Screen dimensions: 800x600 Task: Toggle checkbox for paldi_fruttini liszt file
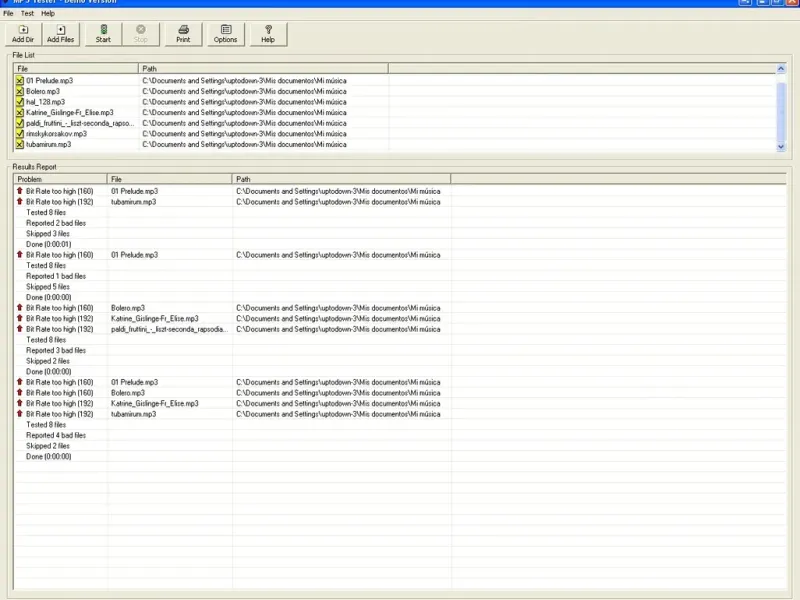(x=19, y=123)
